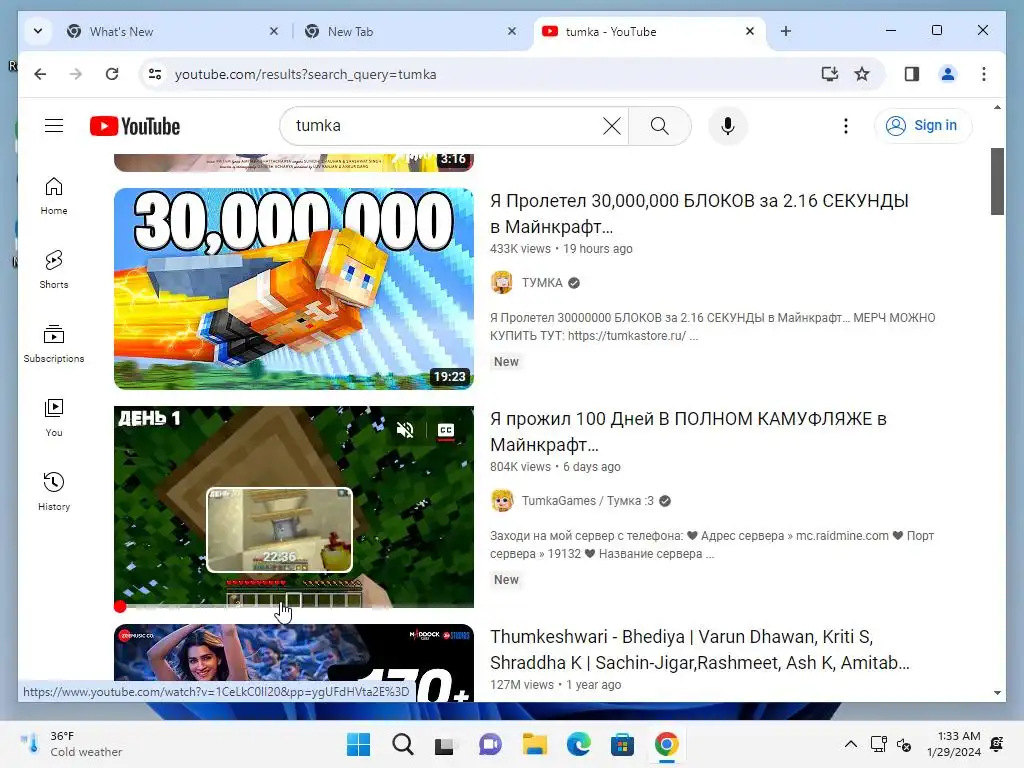The height and width of the screenshot is (768, 1024).
Task: Click the browser forward arrow
Action: point(76,74)
